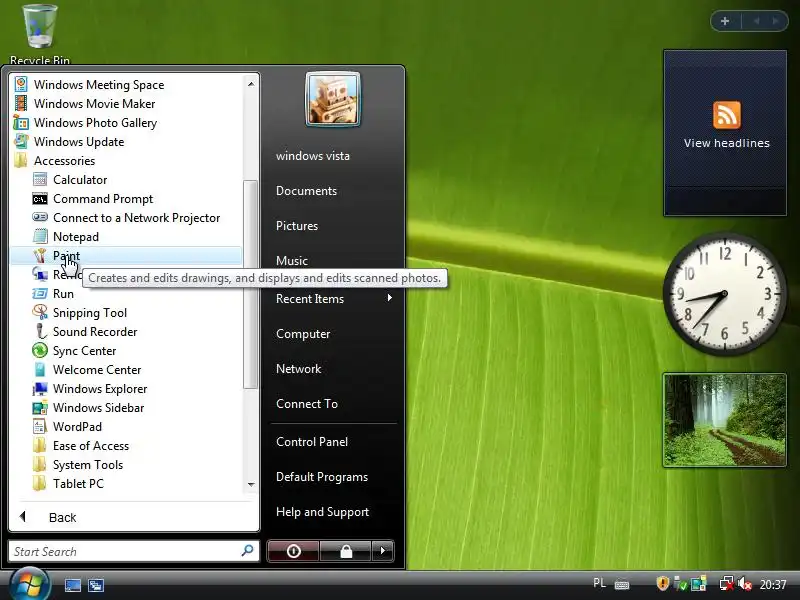
Task: Click the 20:37 taskbar clock
Action: tap(773, 584)
